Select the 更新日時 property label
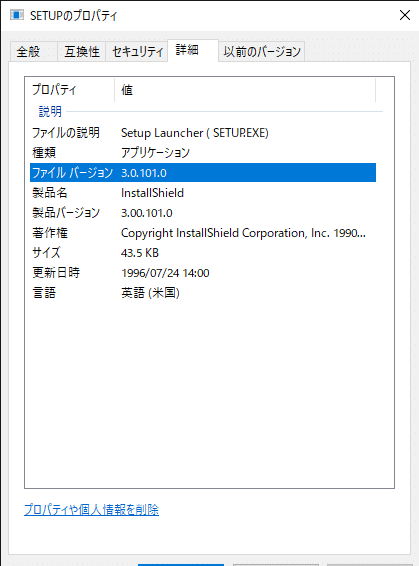419x566 pixels. 56,273
